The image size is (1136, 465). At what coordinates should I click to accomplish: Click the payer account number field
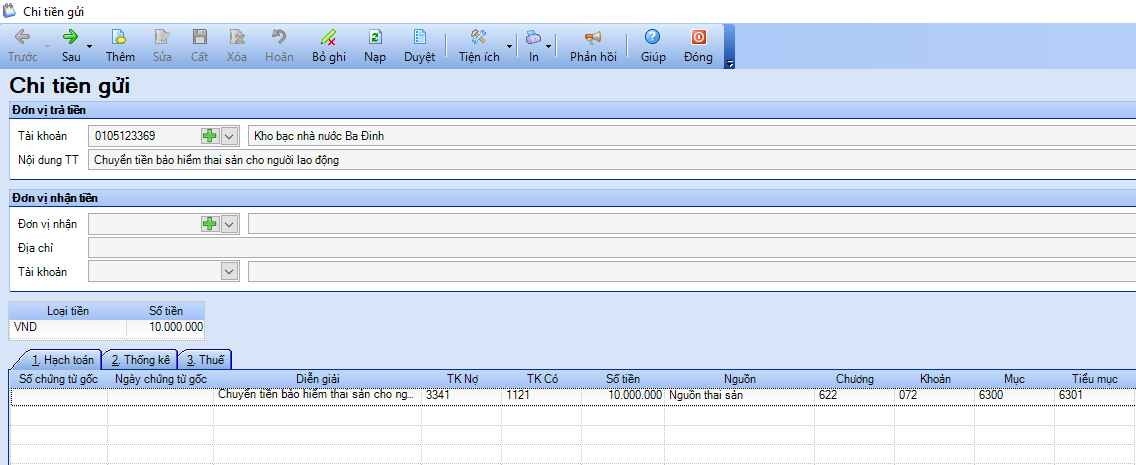145,135
